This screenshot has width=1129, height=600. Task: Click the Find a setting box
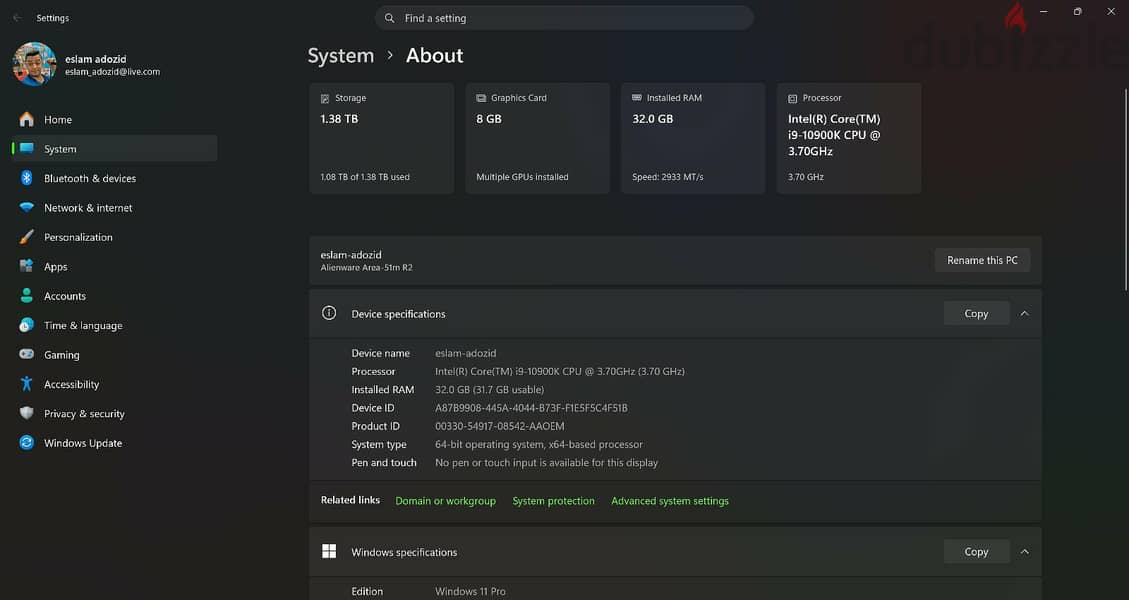click(564, 18)
